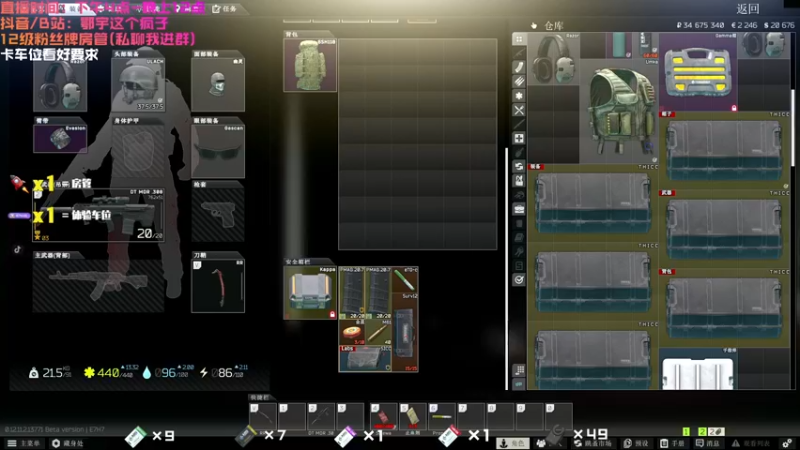Open the 手册 handbook tab

[672, 443]
